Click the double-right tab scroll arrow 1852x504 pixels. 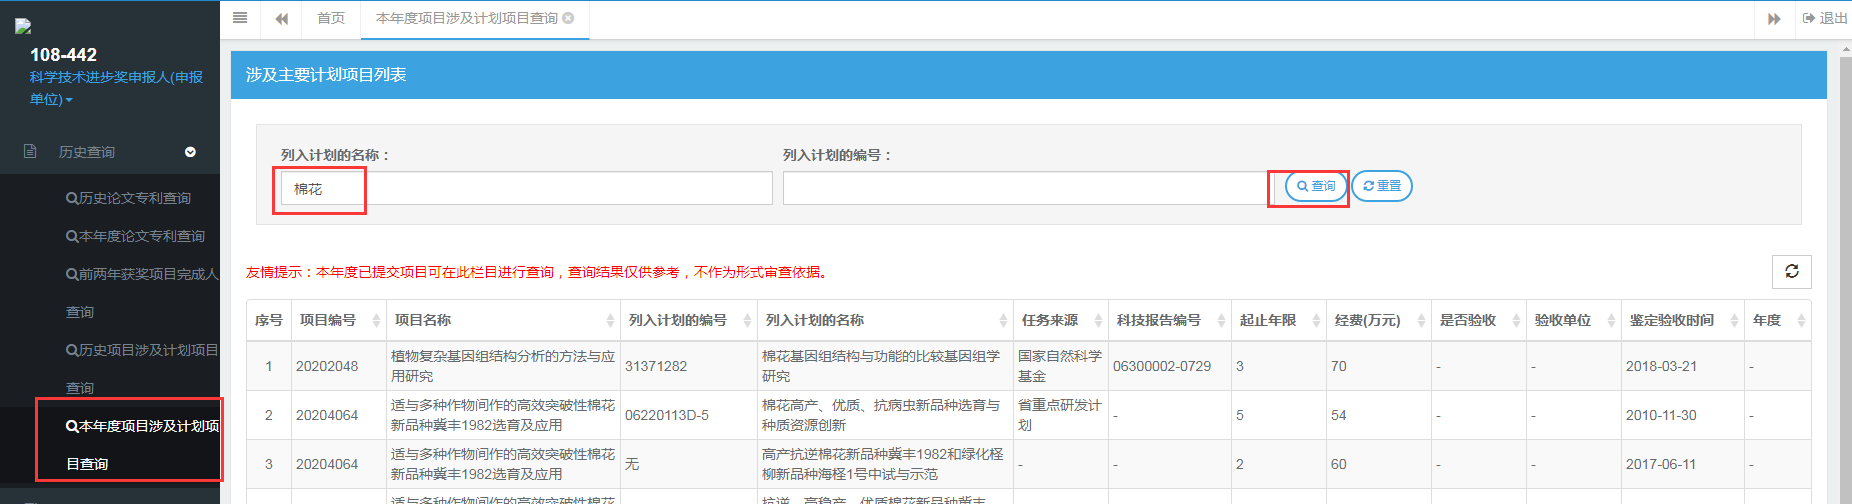pos(1774,19)
